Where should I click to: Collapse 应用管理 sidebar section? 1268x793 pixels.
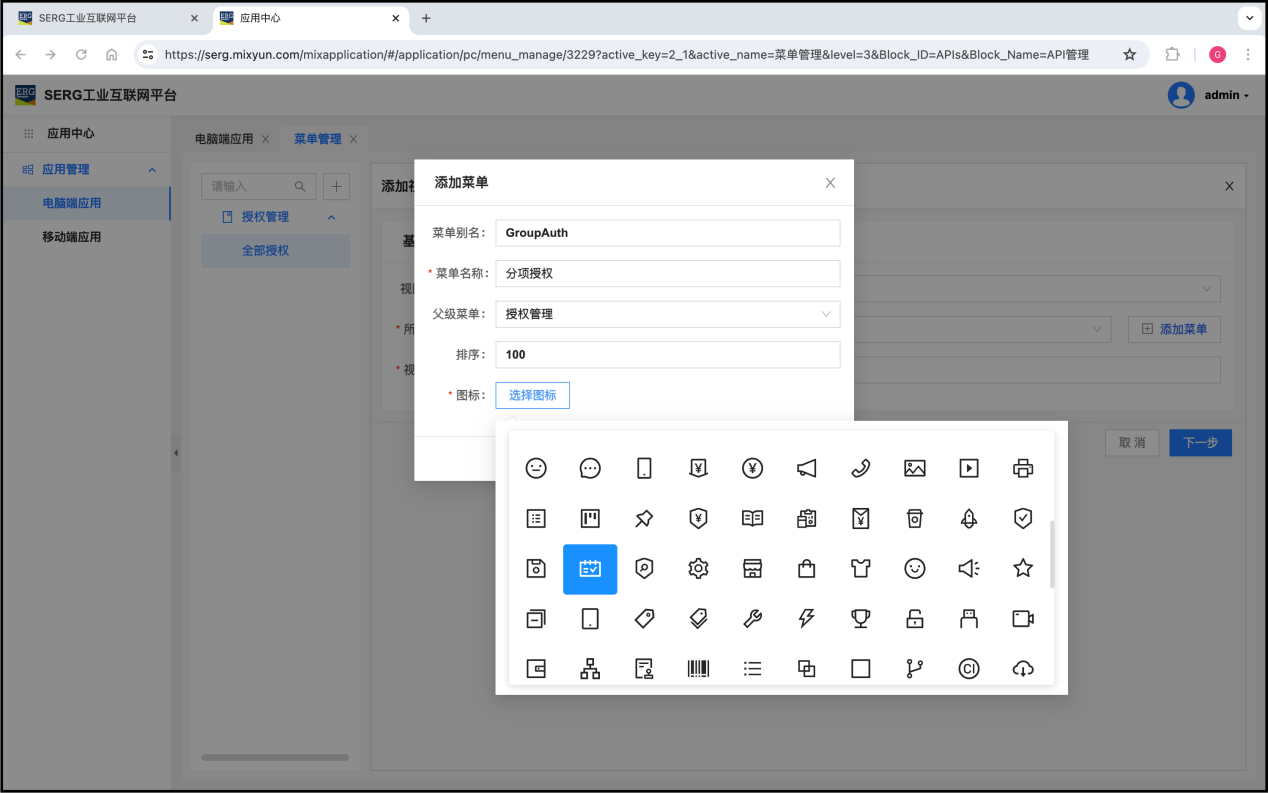click(x=152, y=170)
